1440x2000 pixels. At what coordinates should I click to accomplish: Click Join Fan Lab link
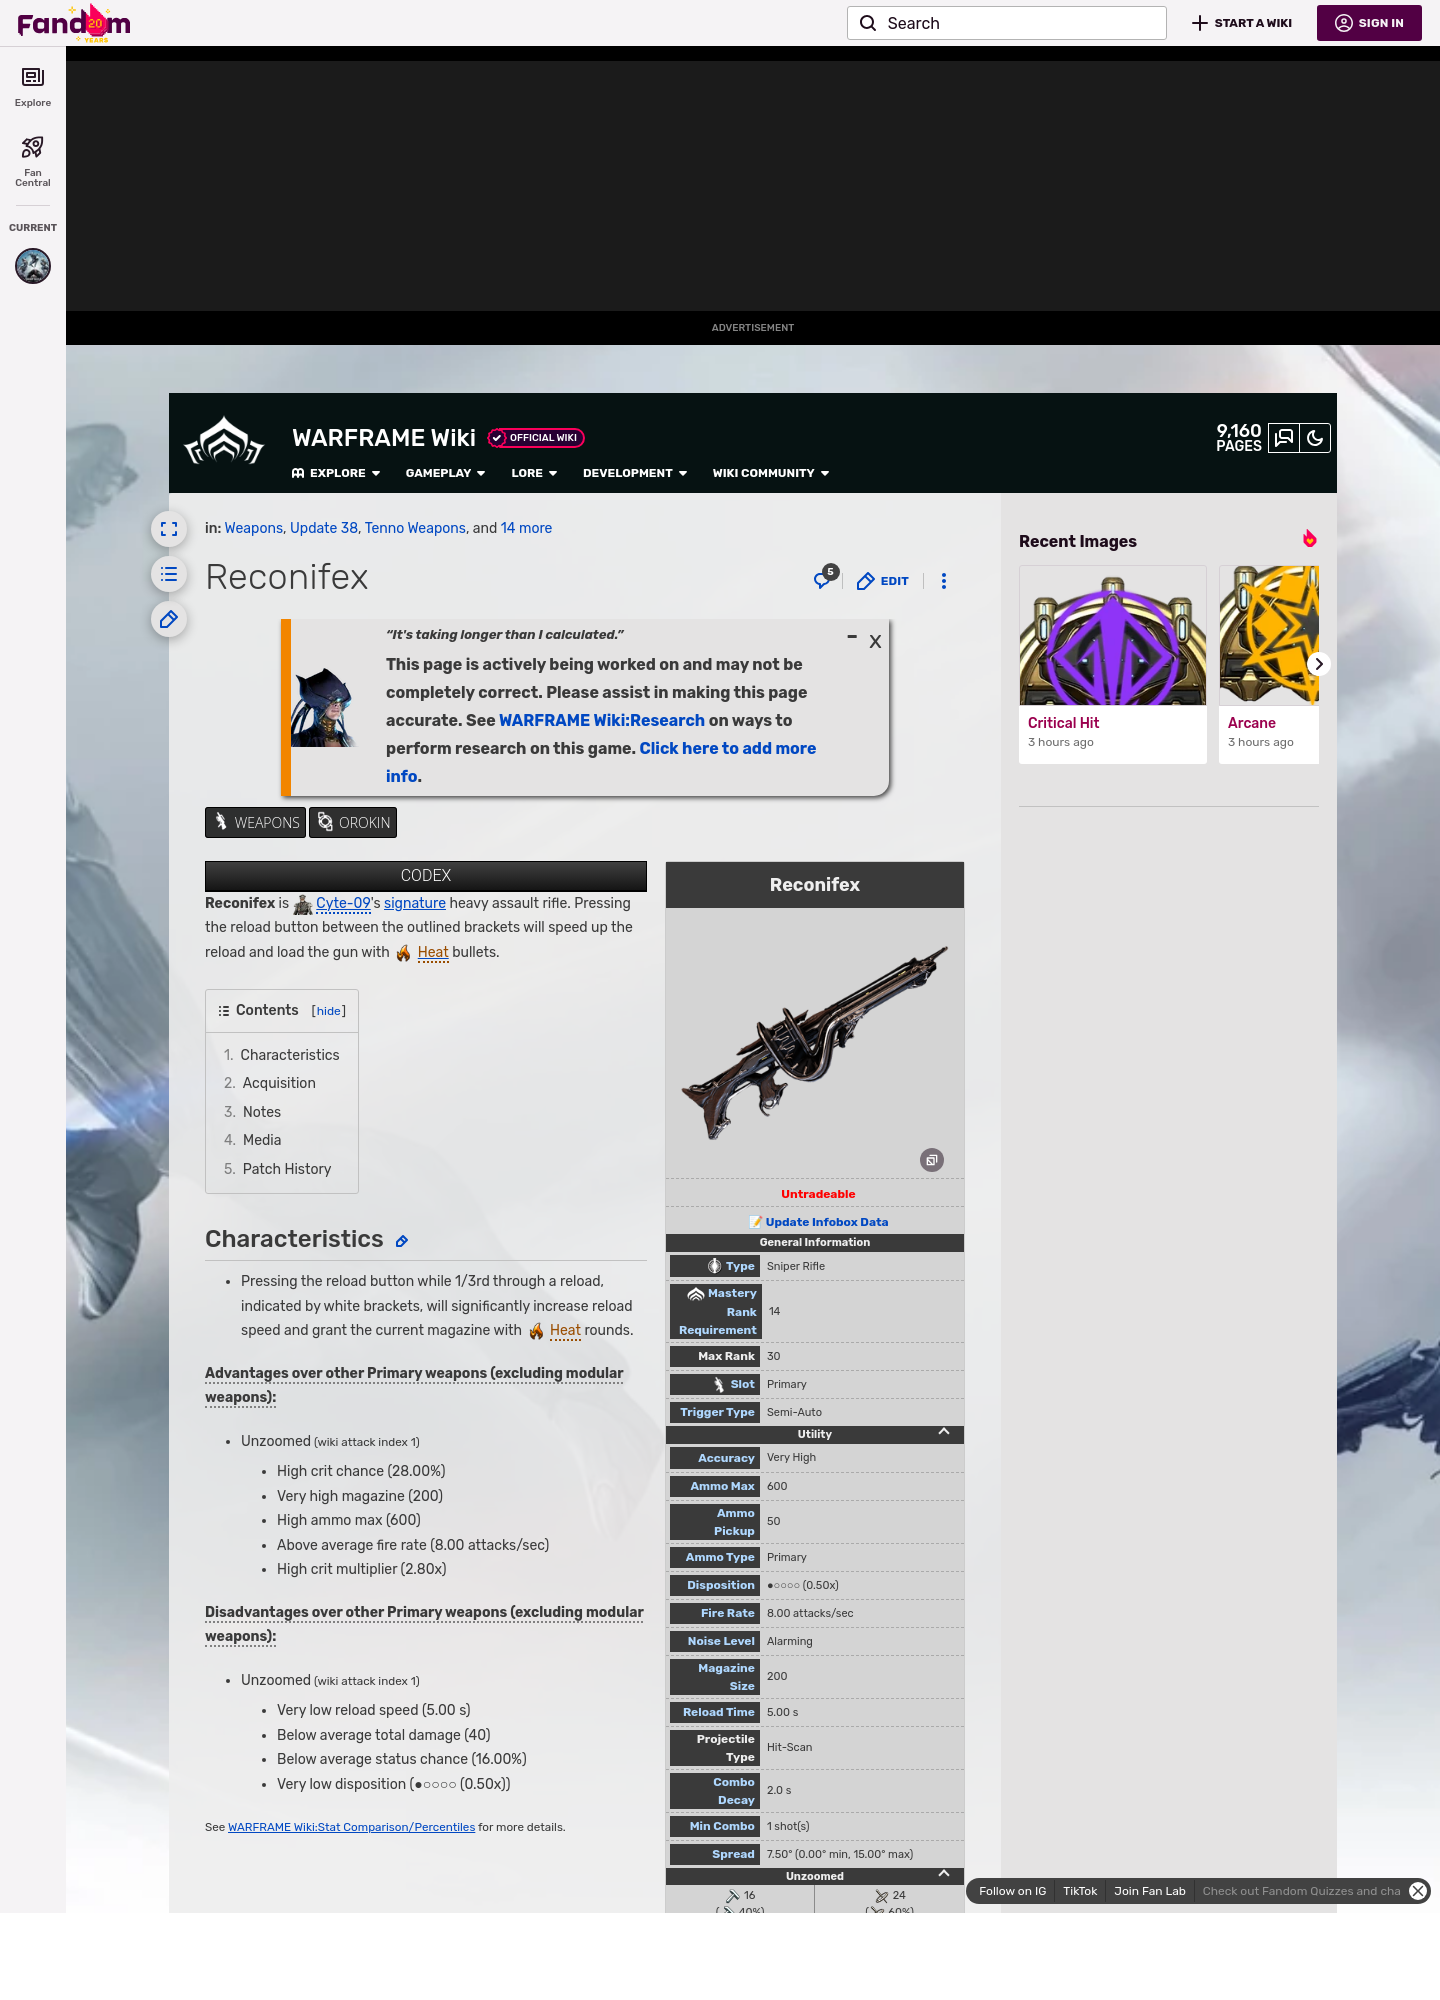pos(1150,1891)
